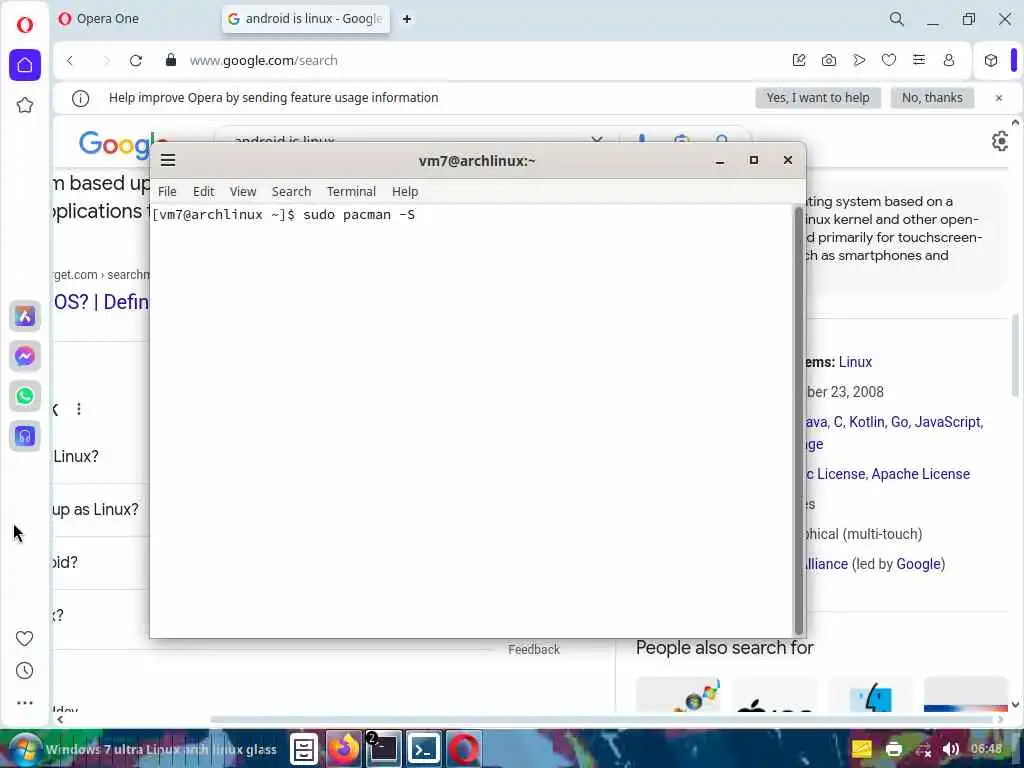Open the printer tray icon
This screenshot has height=768, width=1024.
tap(893, 749)
